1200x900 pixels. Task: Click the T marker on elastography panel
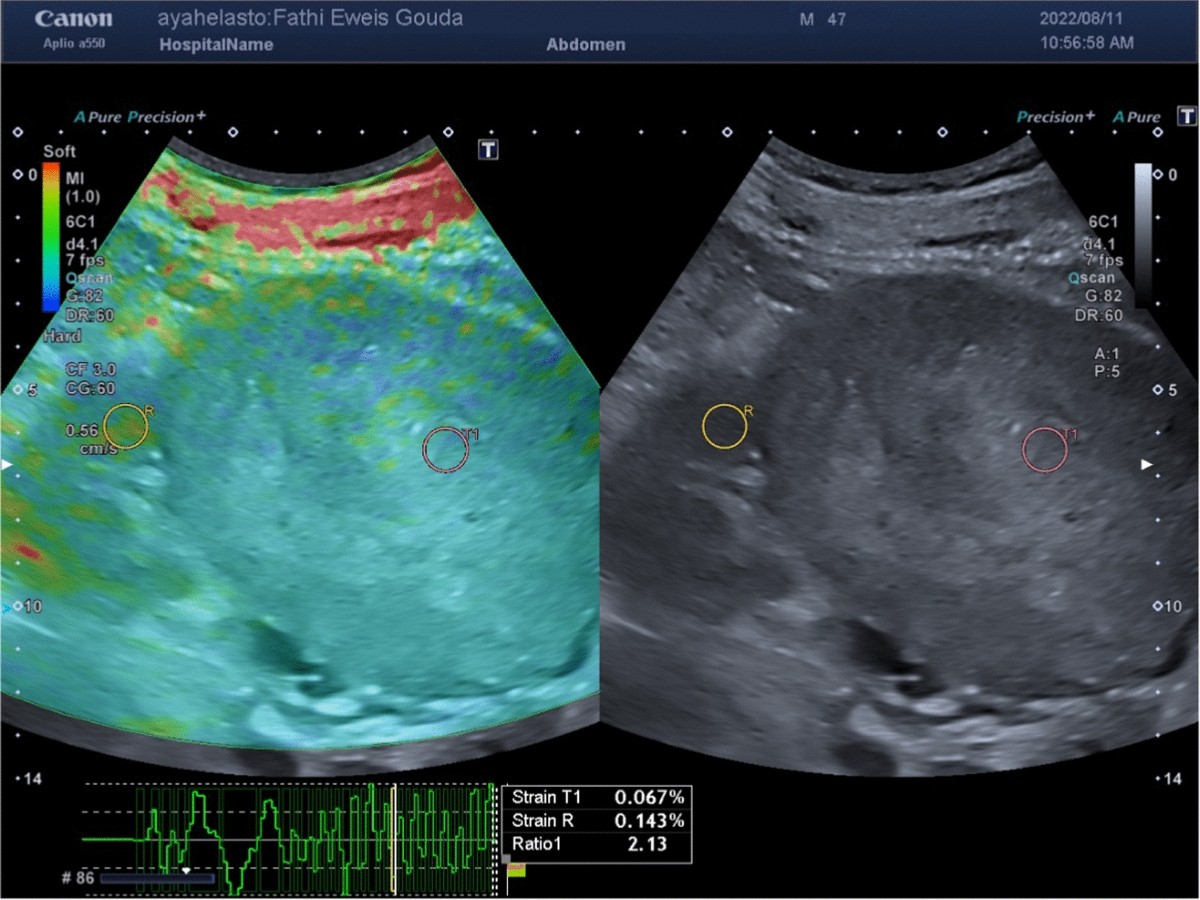[x=487, y=149]
